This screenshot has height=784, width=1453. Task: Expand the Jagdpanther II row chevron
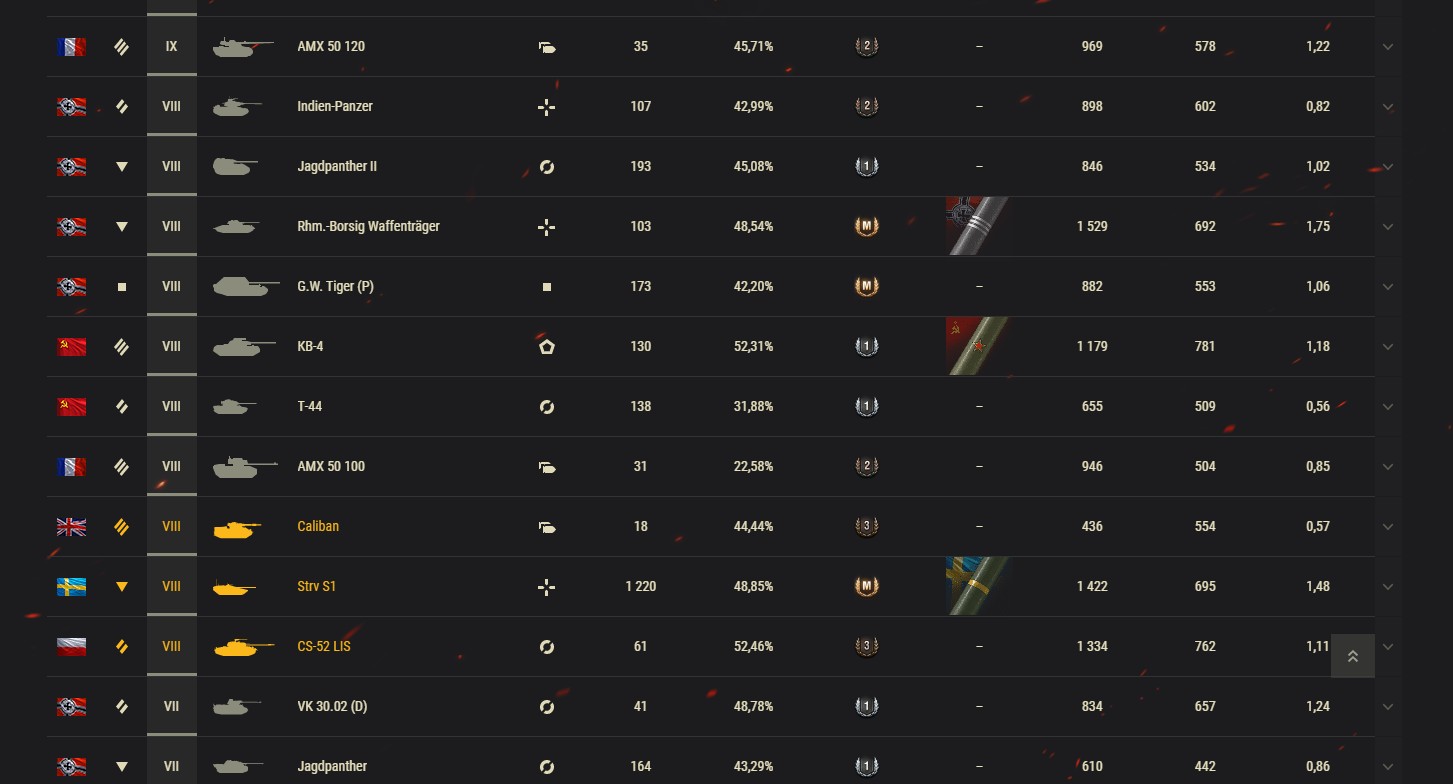coord(1387,167)
